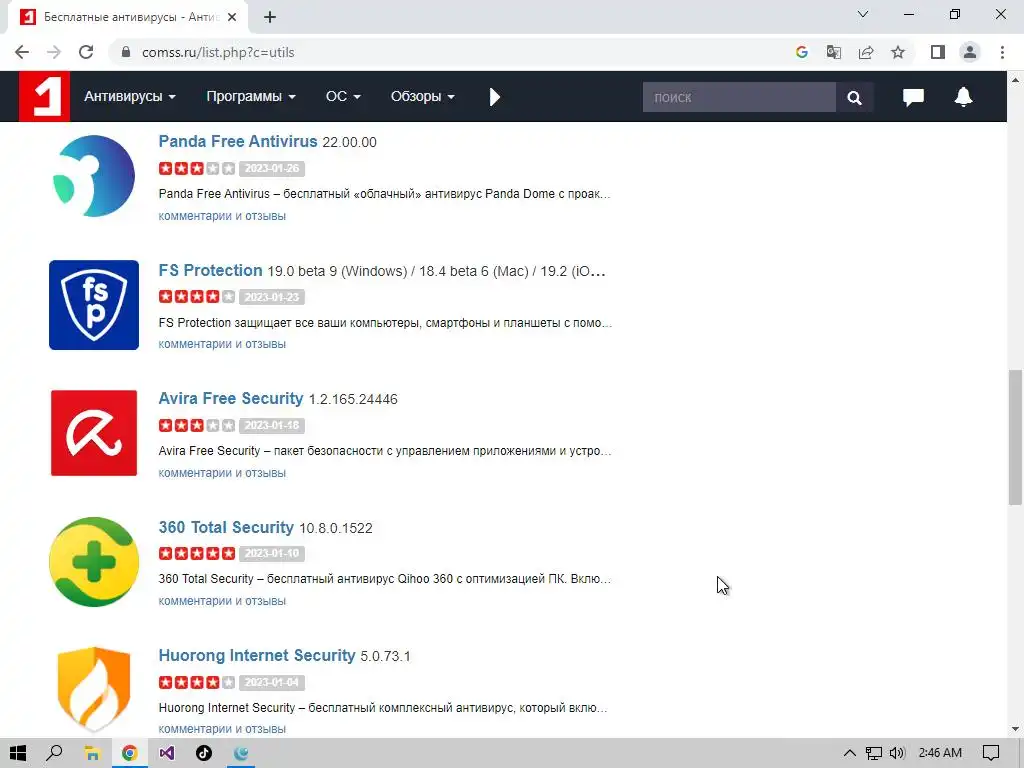The height and width of the screenshot is (768, 1024).
Task: Open the Avira Free Security link
Action: (x=231, y=398)
